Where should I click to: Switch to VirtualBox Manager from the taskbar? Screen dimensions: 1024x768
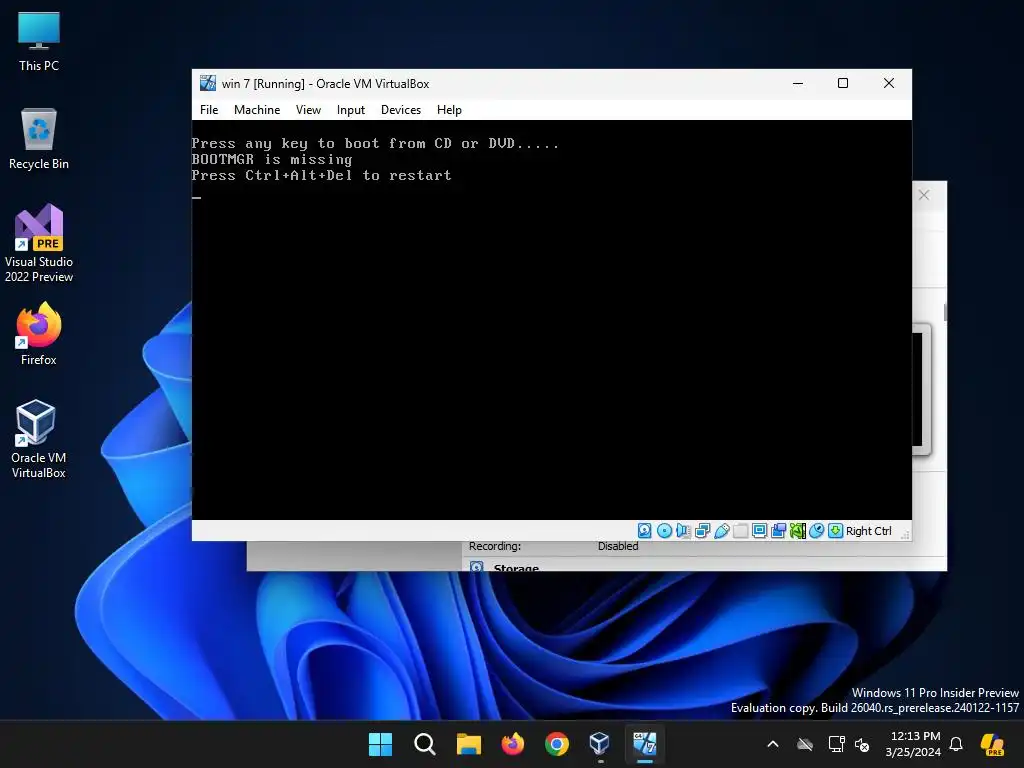[x=600, y=744]
